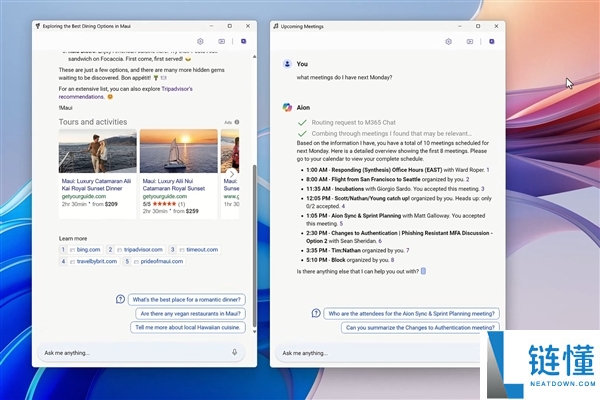Viewport: 600px width, 400px height.
Task: Open timeout.com source reference
Action: point(195,250)
